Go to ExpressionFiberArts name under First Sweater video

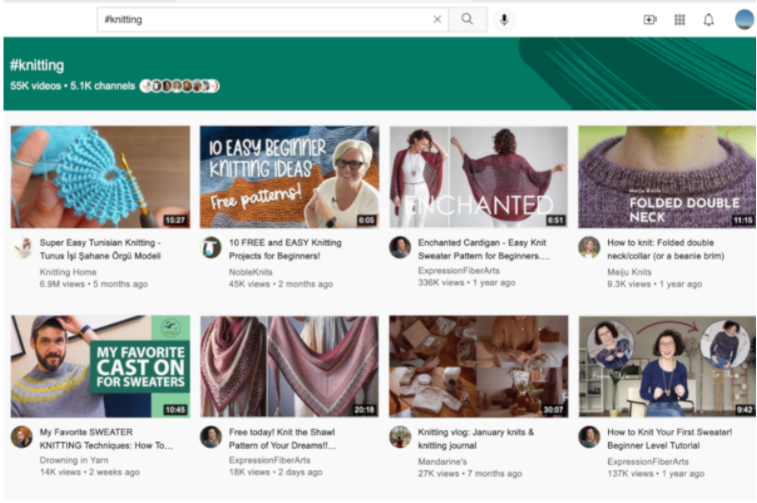pos(648,461)
